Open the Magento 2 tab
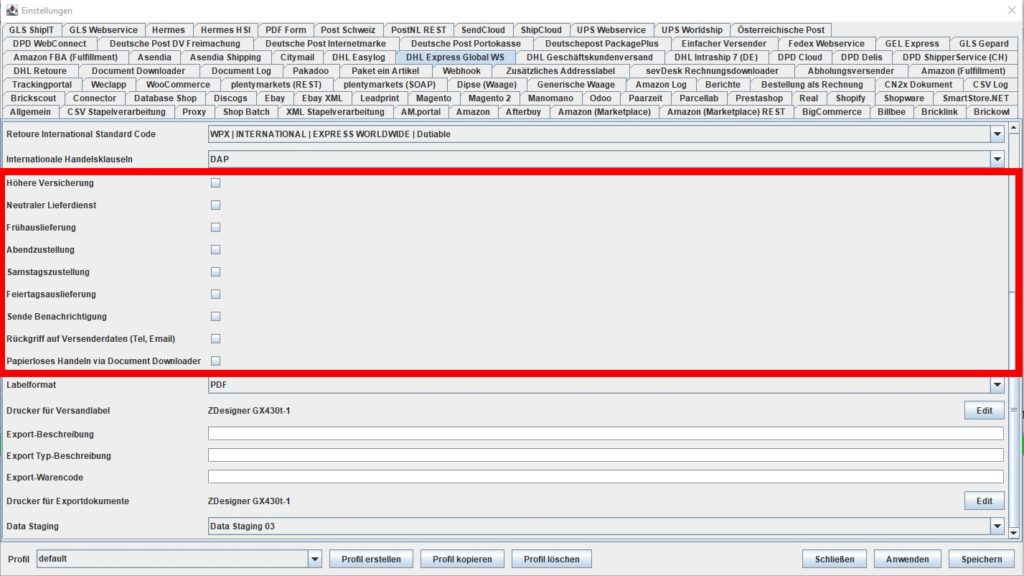The height and width of the screenshot is (576, 1024). pyautogui.click(x=489, y=98)
